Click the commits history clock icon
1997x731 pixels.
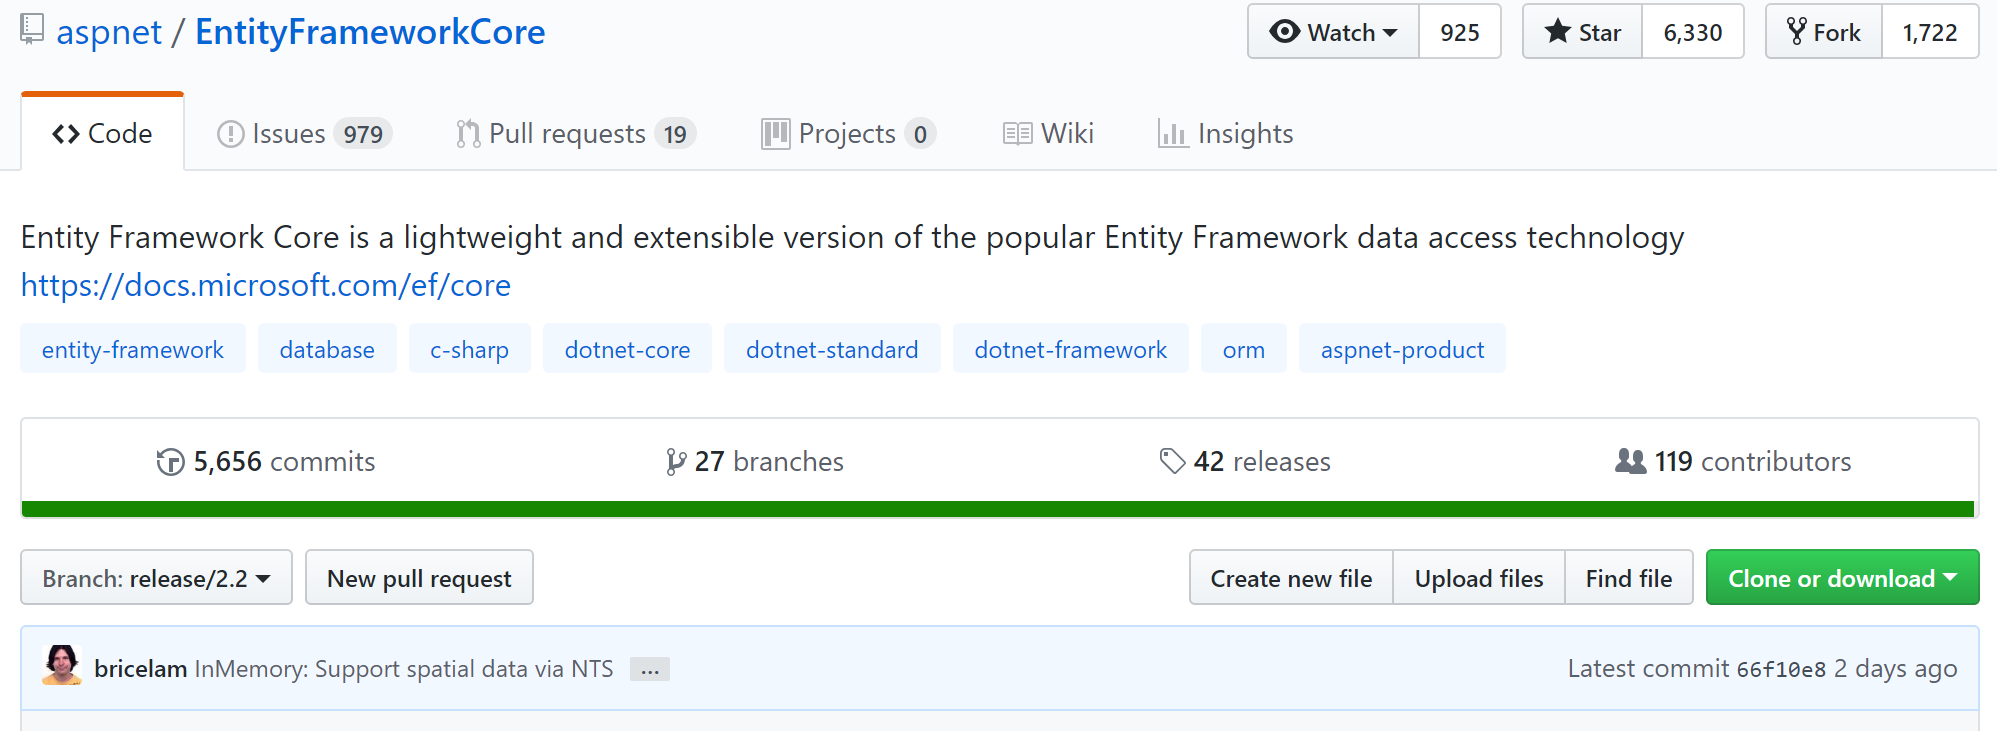(x=170, y=462)
